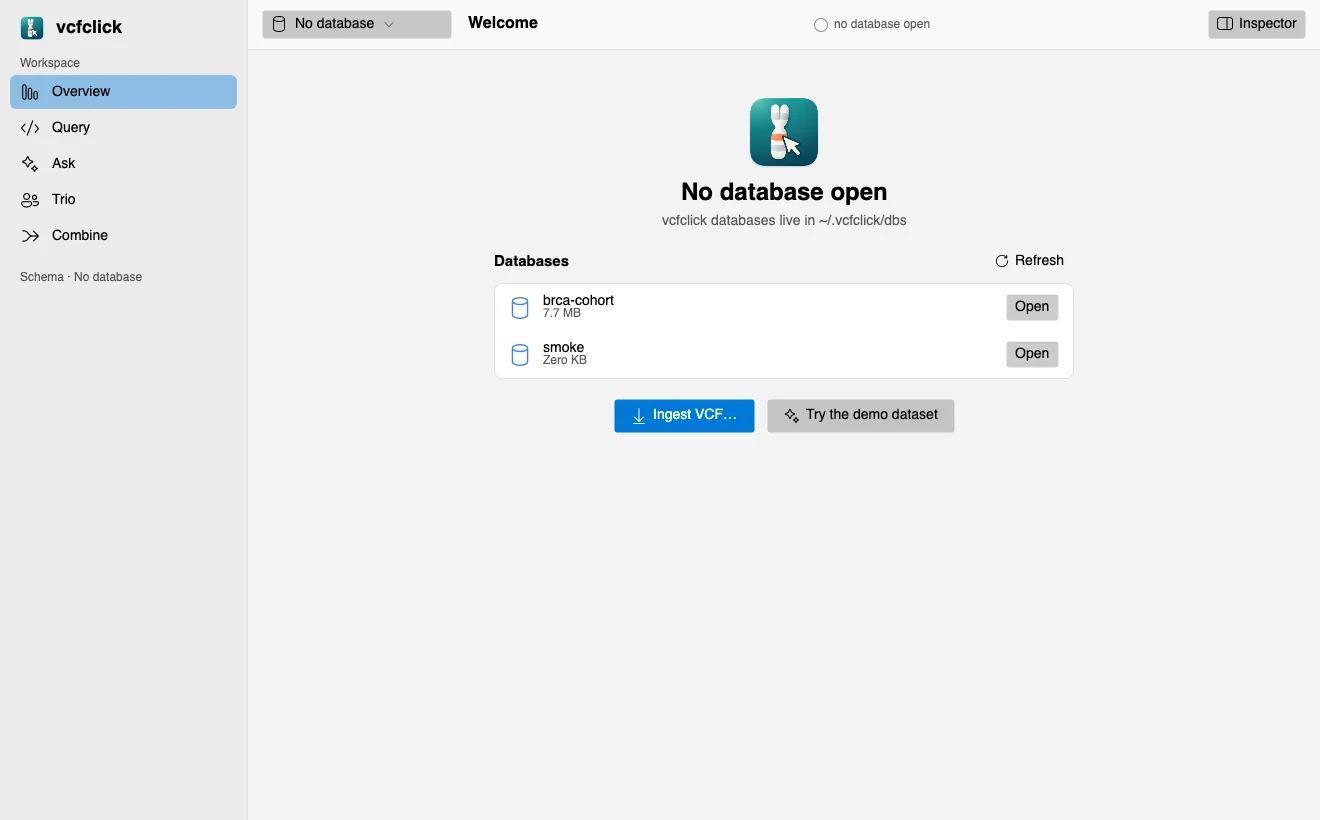
Task: Click the Ask sparkle icon
Action: tap(30, 164)
